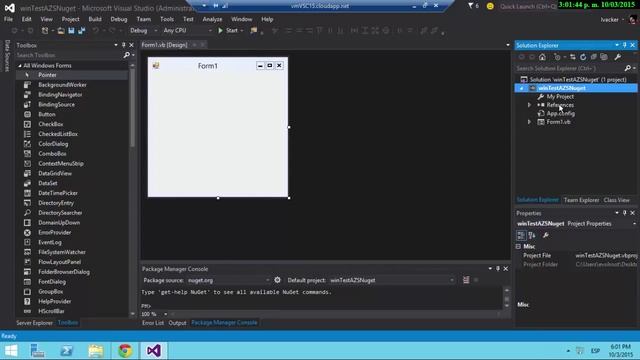Click the Home icon in Solution Explorer

[542, 57]
